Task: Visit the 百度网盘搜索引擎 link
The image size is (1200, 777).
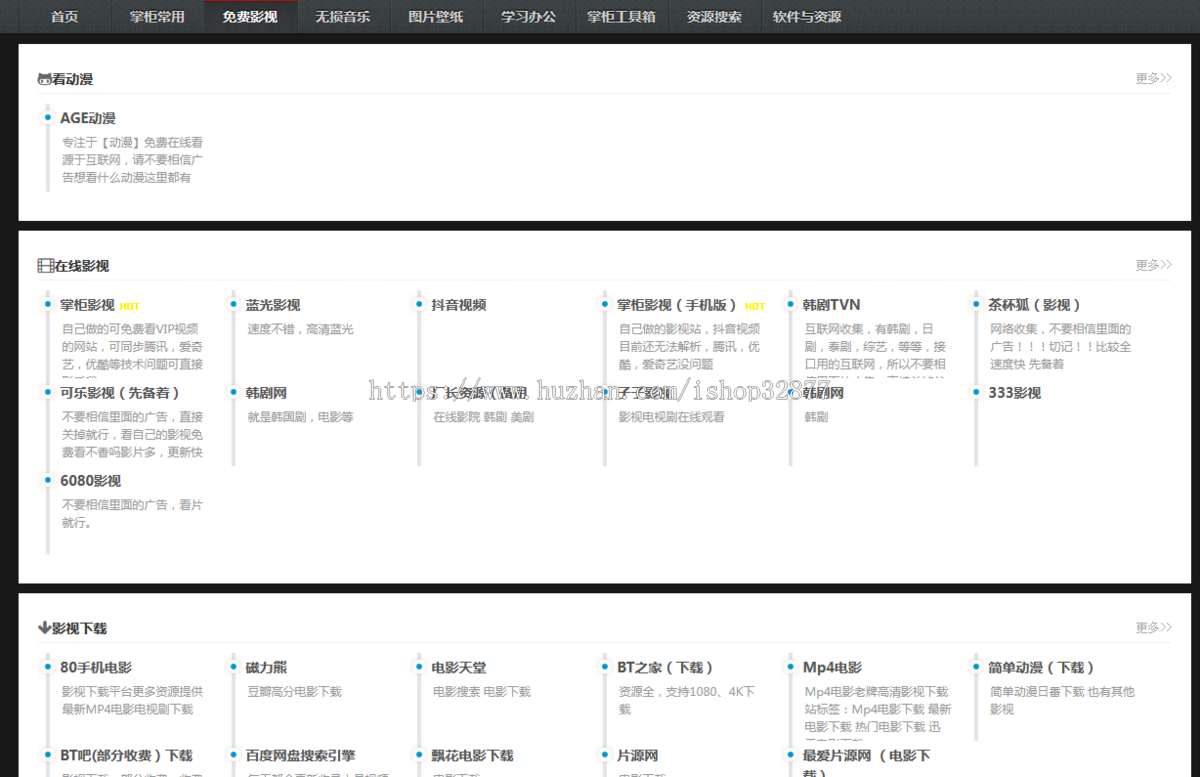Action: pos(301,755)
